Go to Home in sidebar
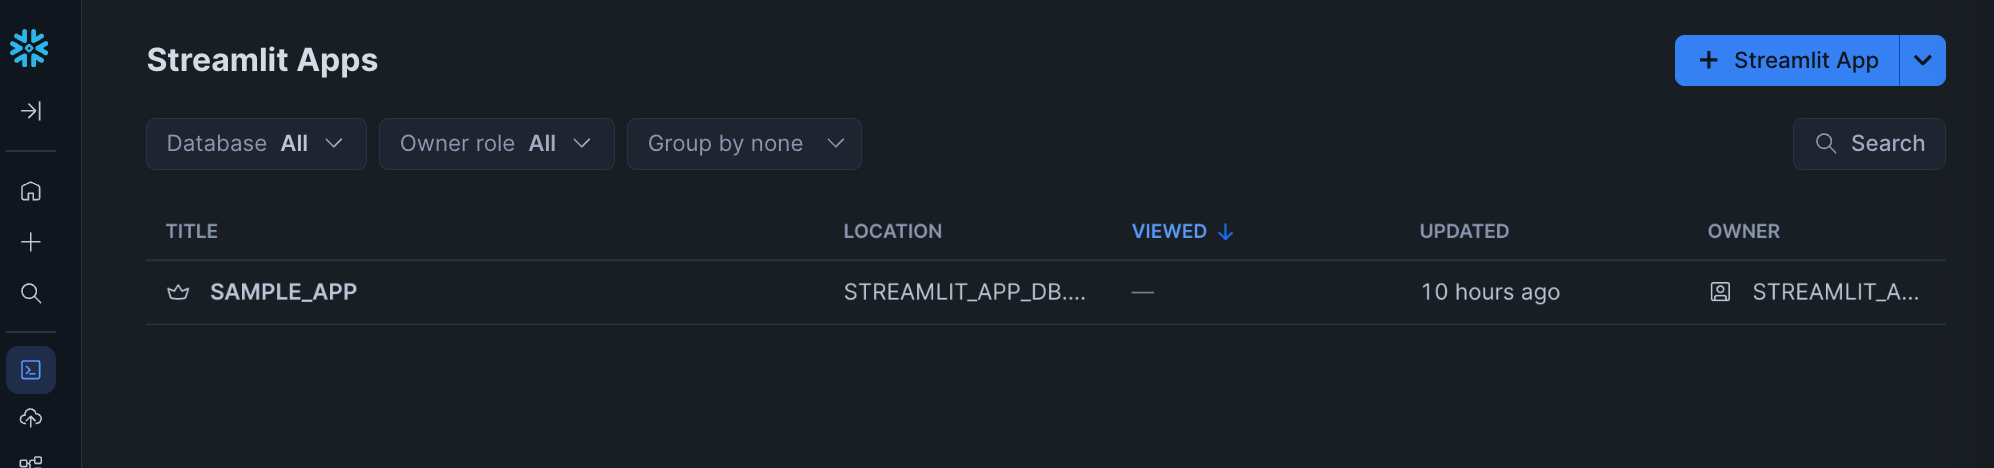The image size is (1994, 468). coord(31,191)
